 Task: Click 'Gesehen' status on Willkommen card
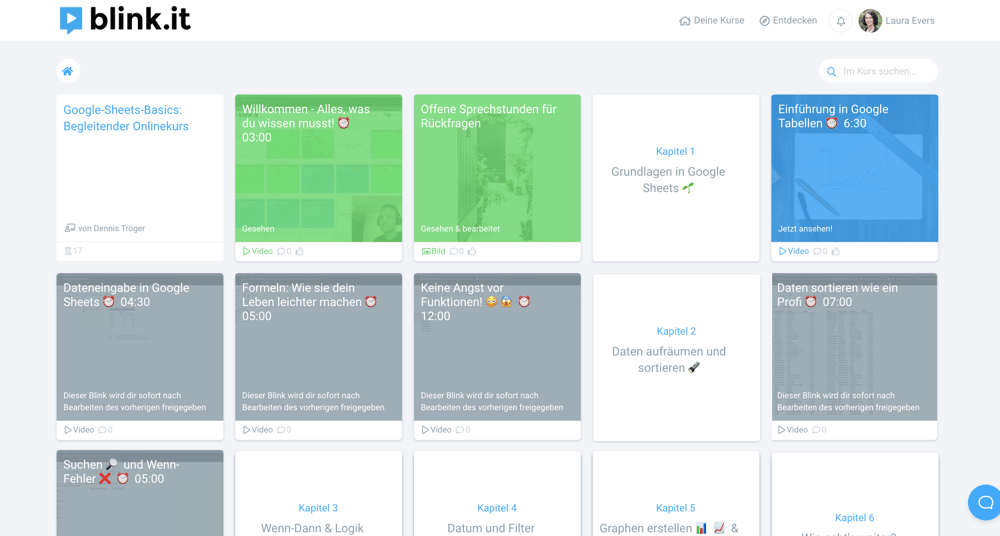tap(258, 228)
